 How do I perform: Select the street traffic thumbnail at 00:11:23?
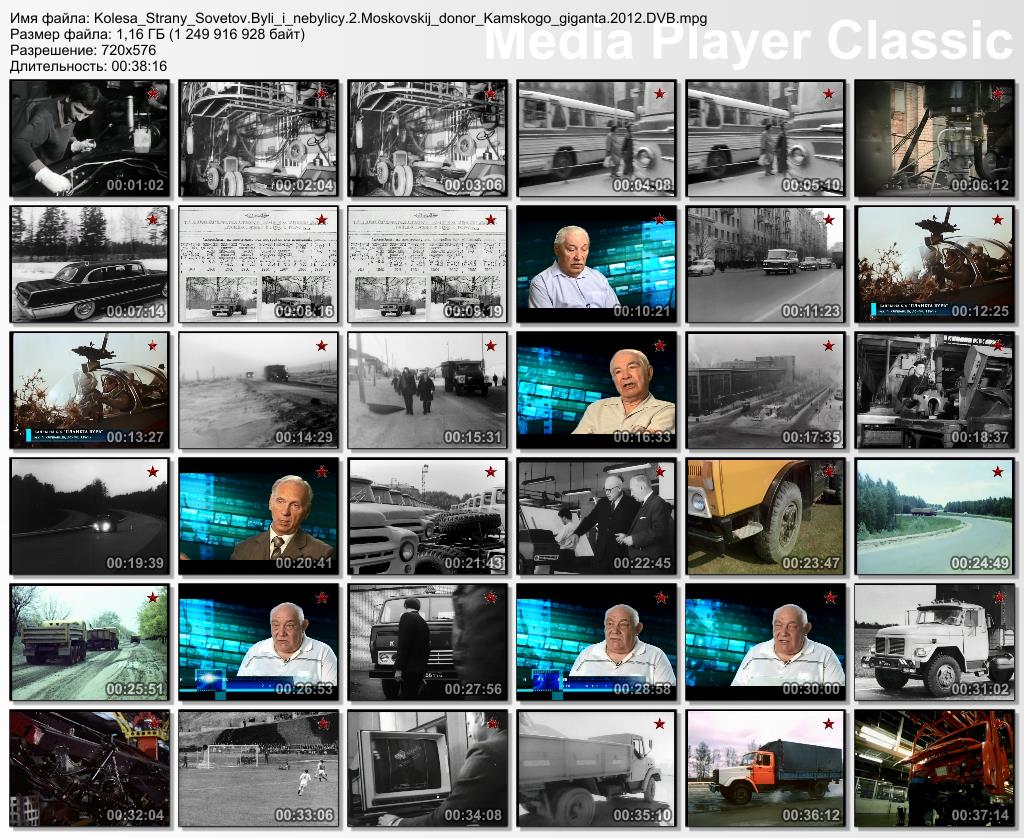coord(766,264)
